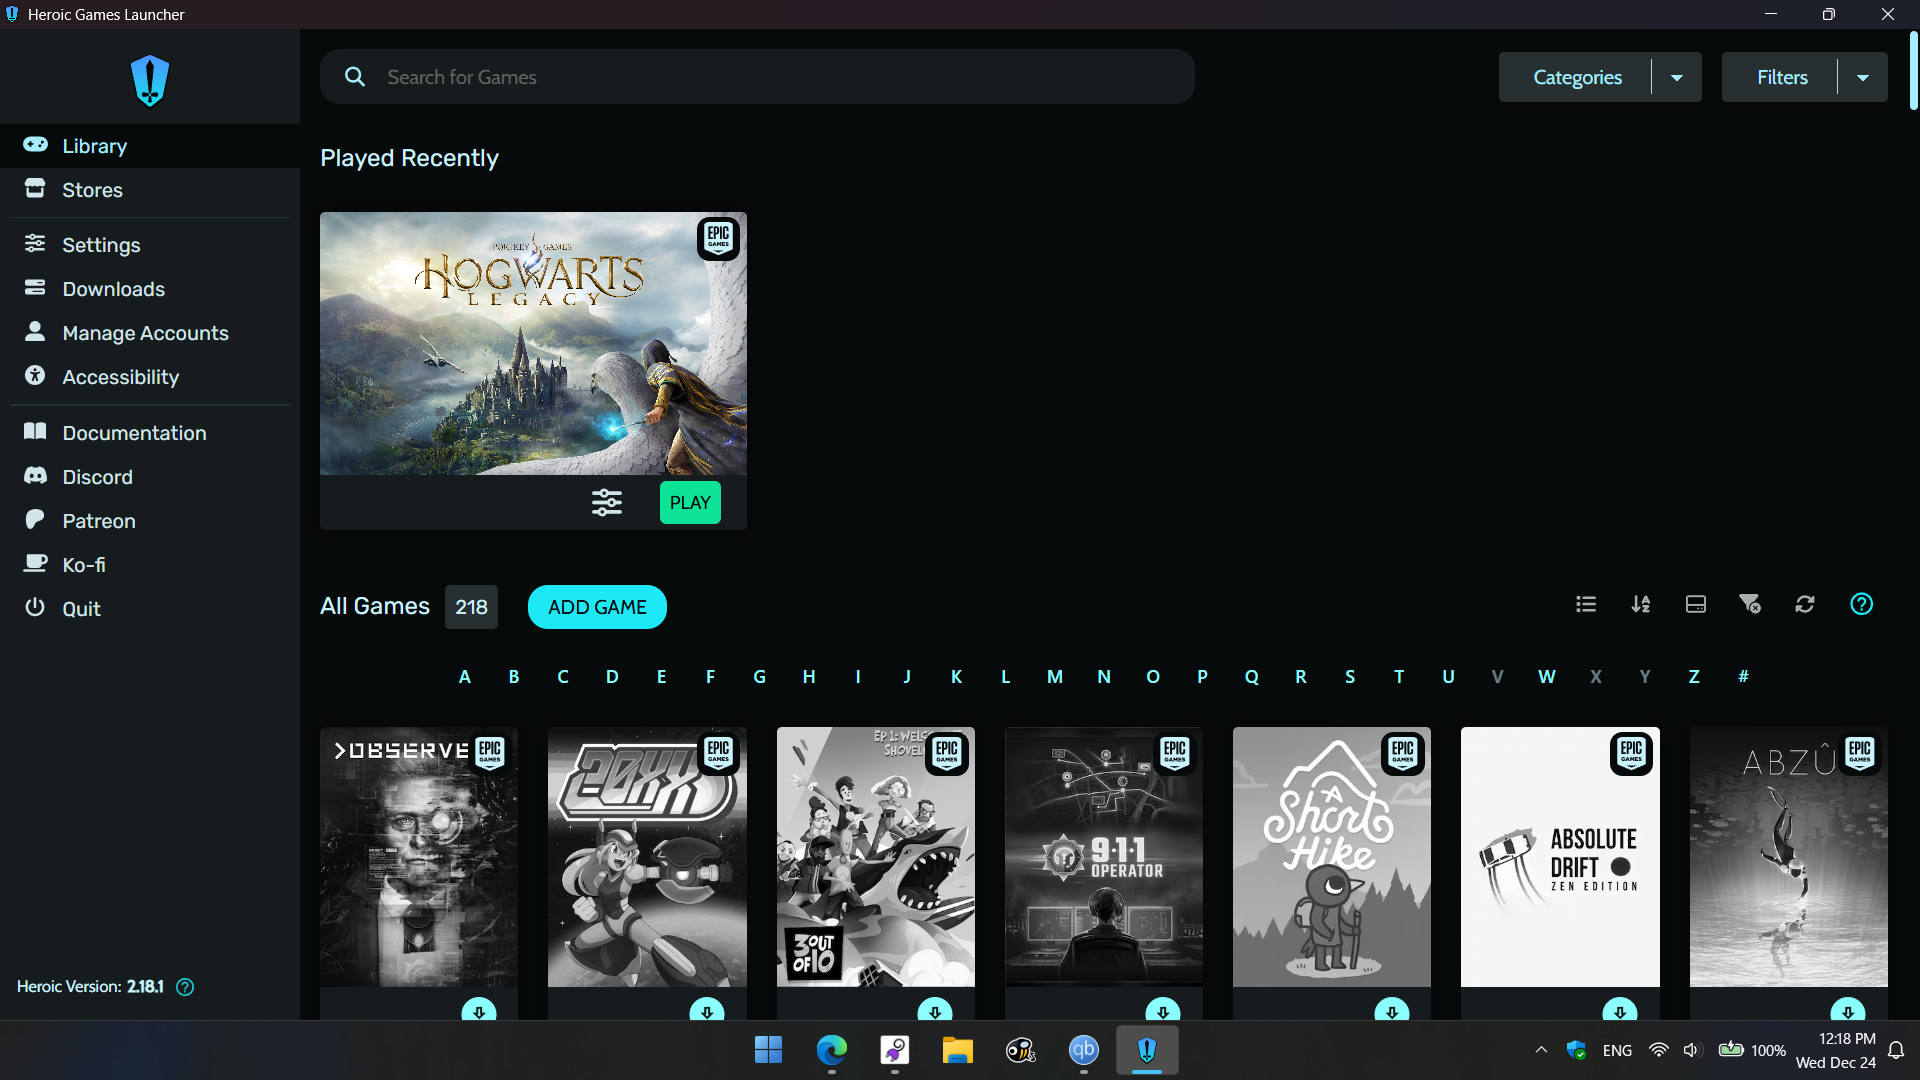
Task: Jump to letter M in alphabet filter
Action: pos(1054,677)
